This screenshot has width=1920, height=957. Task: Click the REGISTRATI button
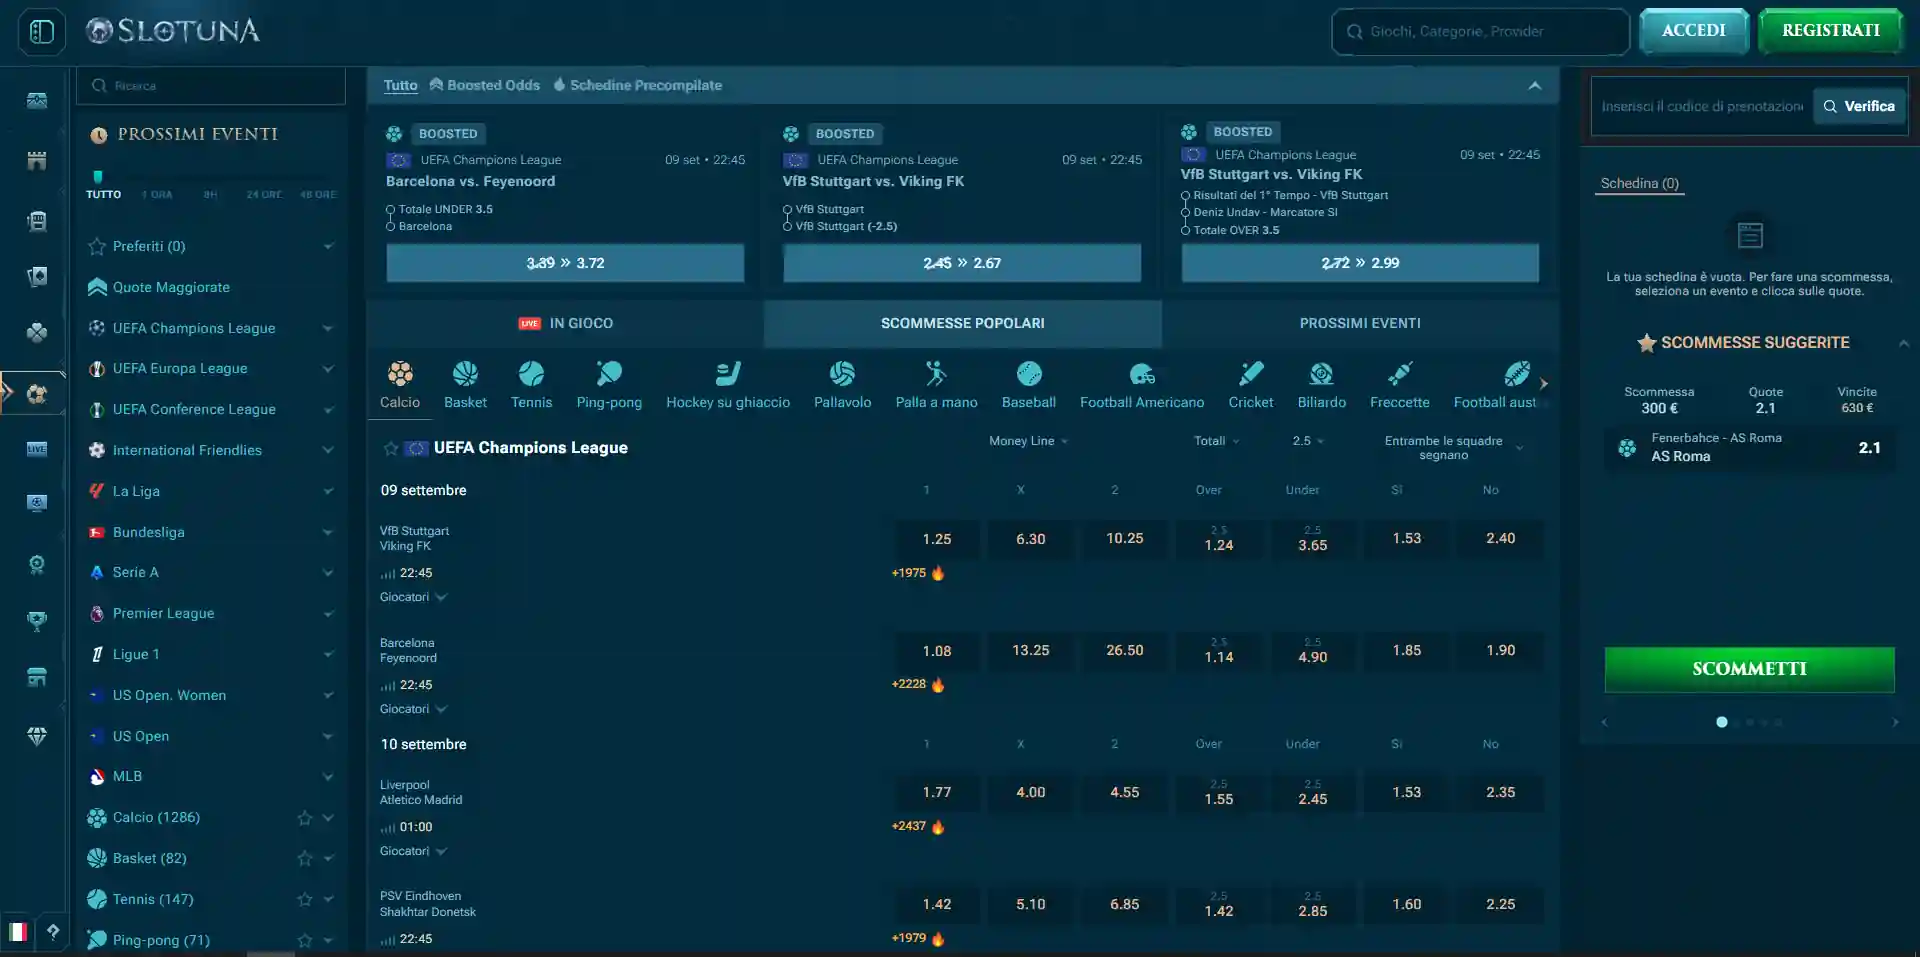(1830, 31)
